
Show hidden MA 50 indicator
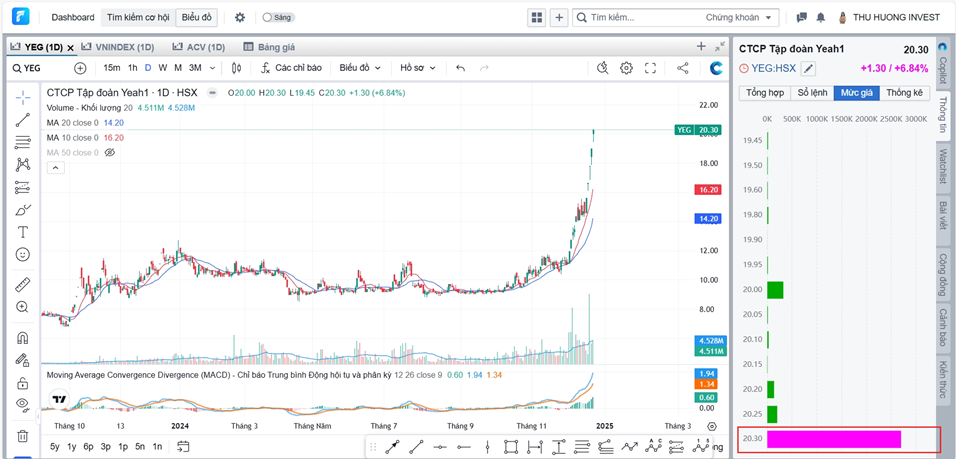pos(110,152)
